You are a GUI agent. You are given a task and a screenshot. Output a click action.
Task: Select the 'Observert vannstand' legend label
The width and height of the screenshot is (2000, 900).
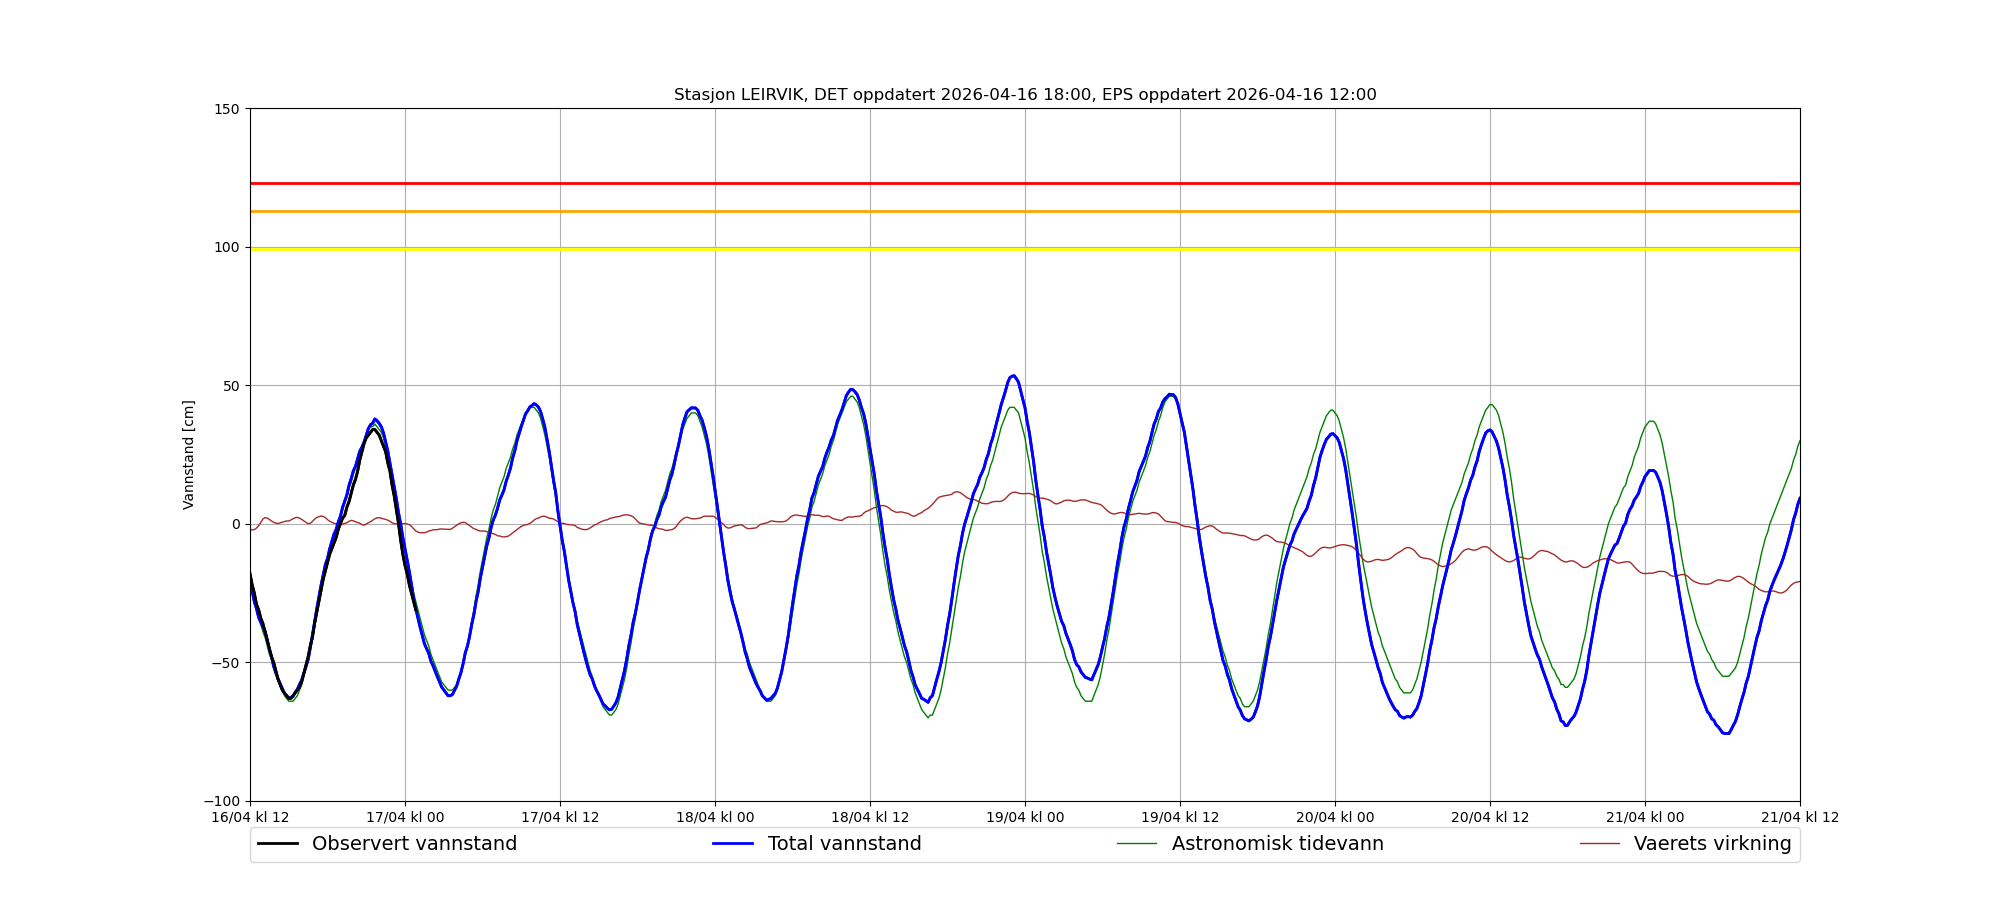click(414, 844)
